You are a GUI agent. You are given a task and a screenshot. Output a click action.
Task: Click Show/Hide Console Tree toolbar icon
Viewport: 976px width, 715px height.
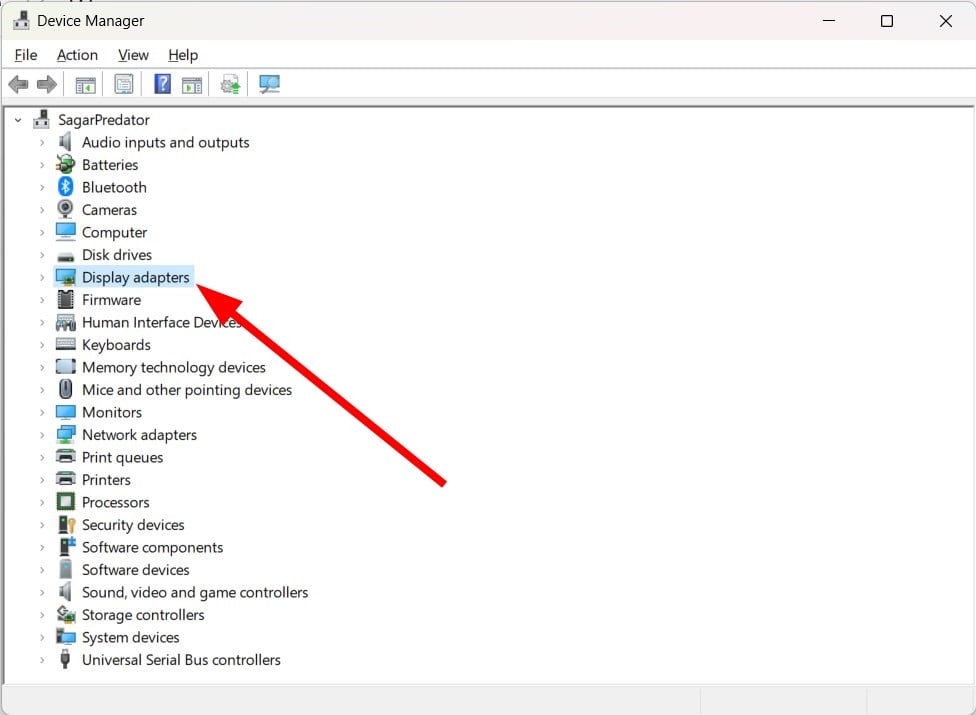tap(85, 85)
